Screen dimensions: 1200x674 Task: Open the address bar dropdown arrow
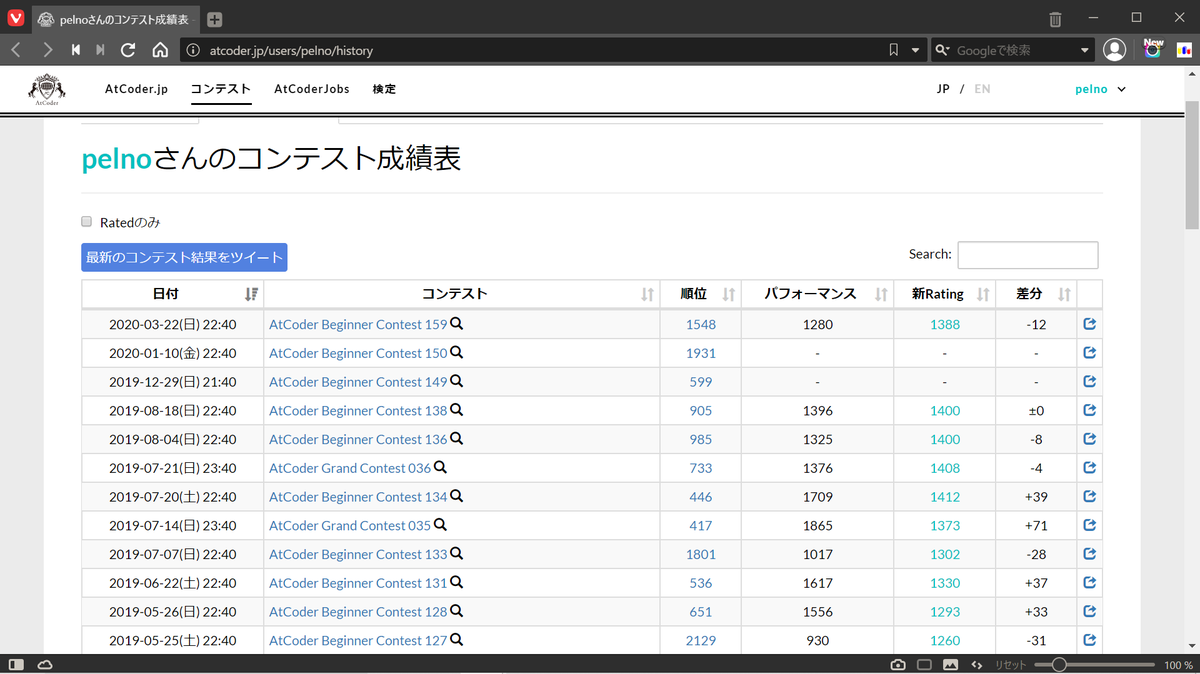point(916,50)
